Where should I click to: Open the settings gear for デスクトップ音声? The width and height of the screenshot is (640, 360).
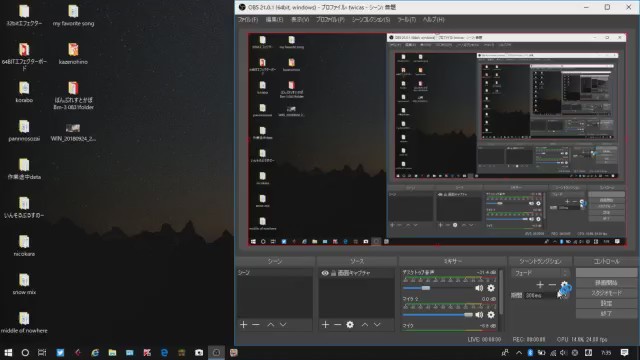click(x=491, y=288)
